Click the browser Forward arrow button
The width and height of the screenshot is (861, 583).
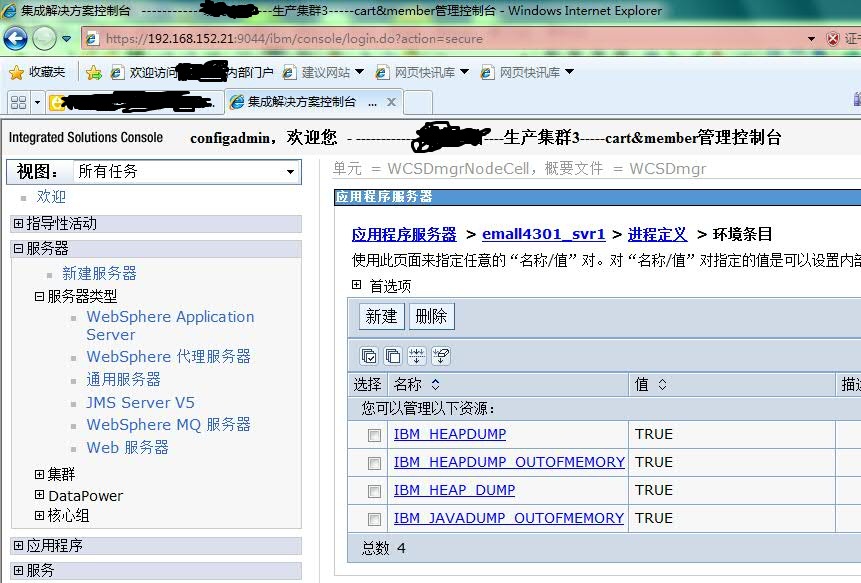[44, 38]
